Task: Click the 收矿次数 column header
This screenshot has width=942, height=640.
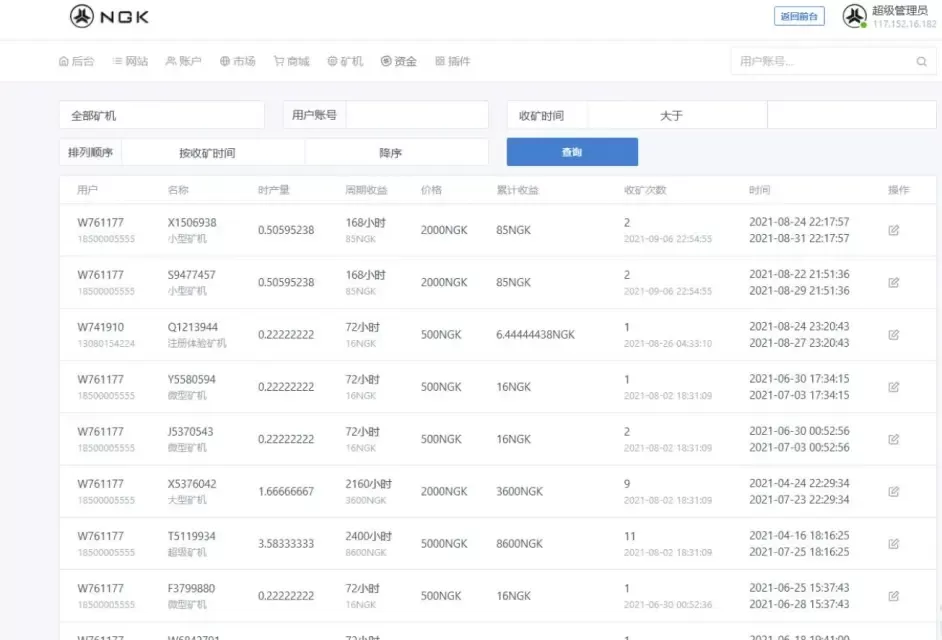Action: pos(645,190)
